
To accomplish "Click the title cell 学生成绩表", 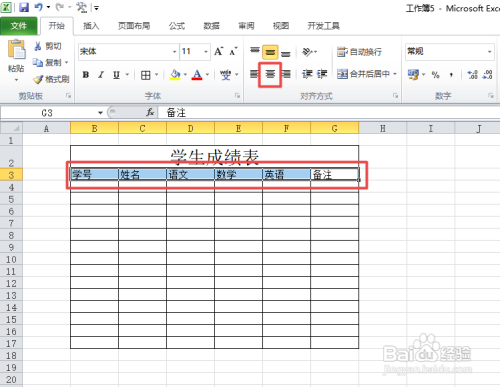I will (214, 157).
